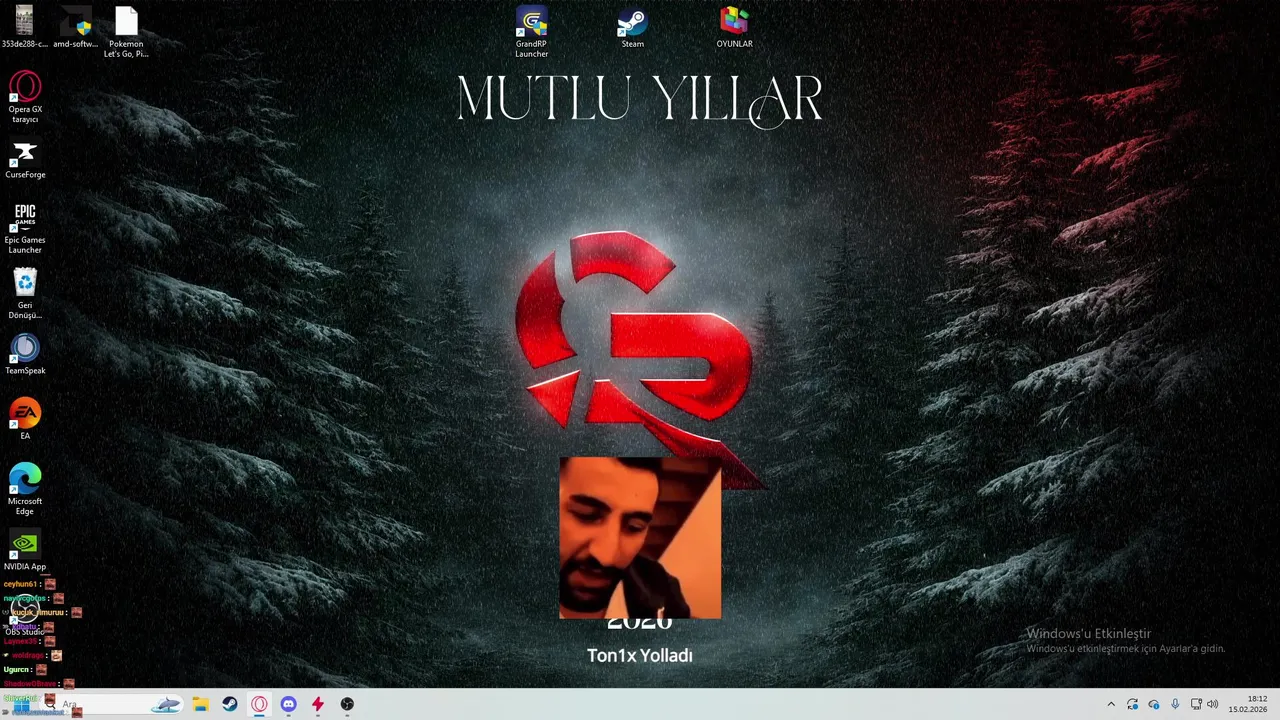The image size is (1280, 720).
Task: Click the red lightning bolt taskbar app
Action: coord(318,705)
